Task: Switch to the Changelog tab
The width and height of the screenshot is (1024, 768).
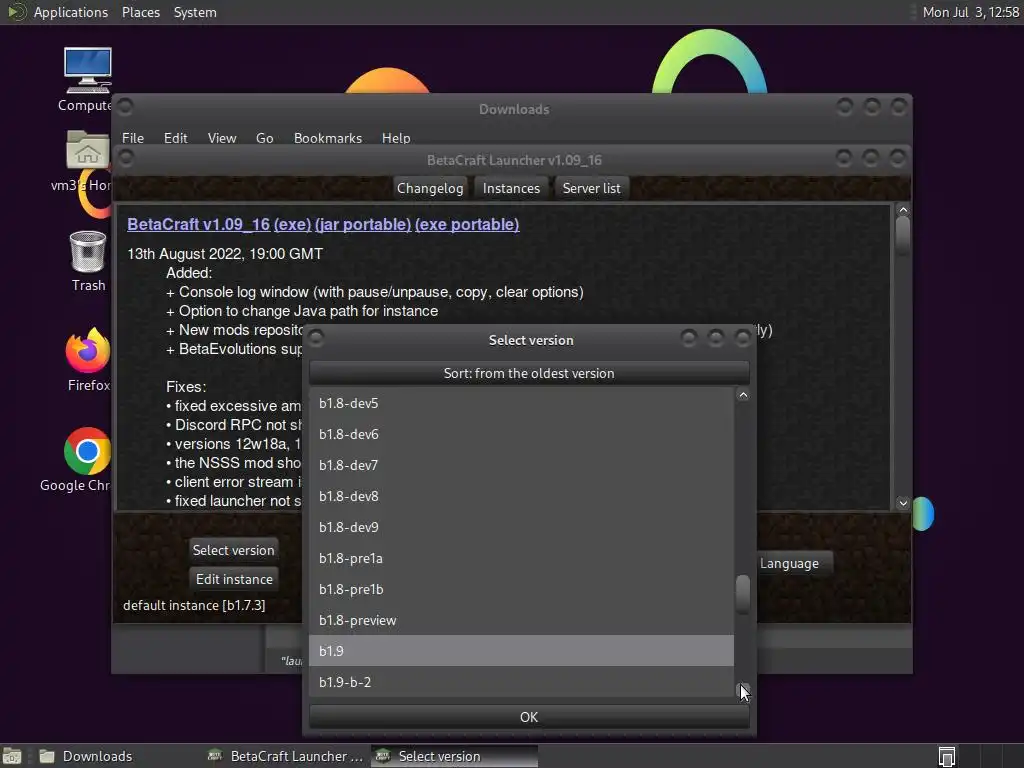Action: (430, 188)
